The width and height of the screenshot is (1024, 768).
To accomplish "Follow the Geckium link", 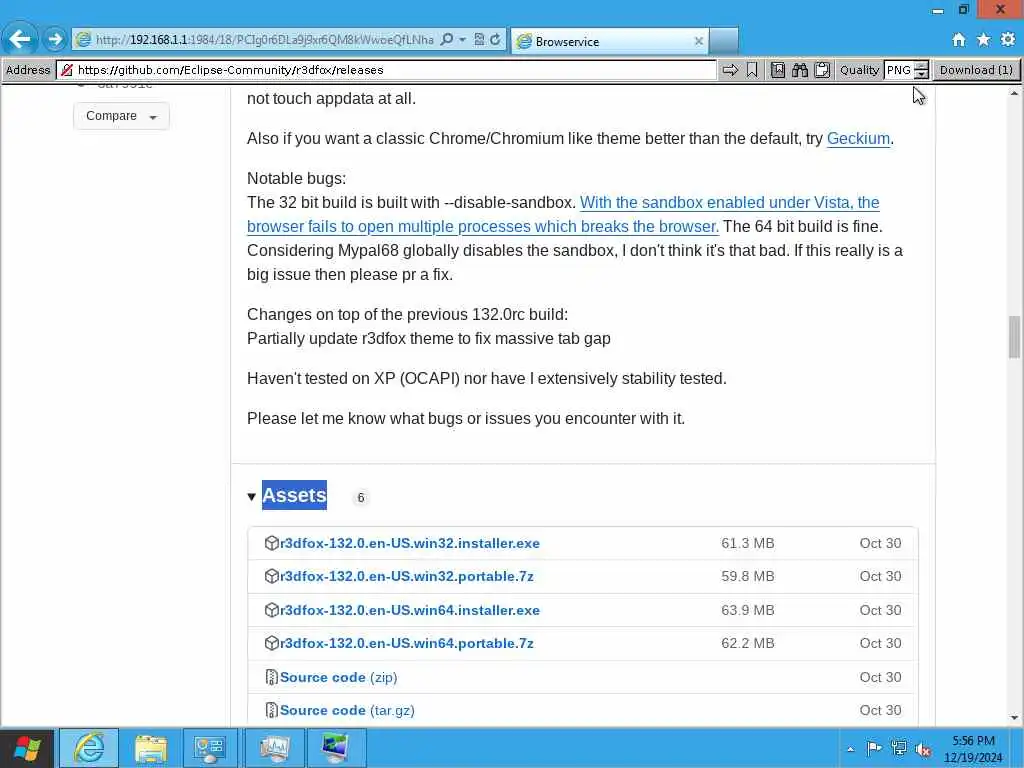I will click(x=858, y=138).
